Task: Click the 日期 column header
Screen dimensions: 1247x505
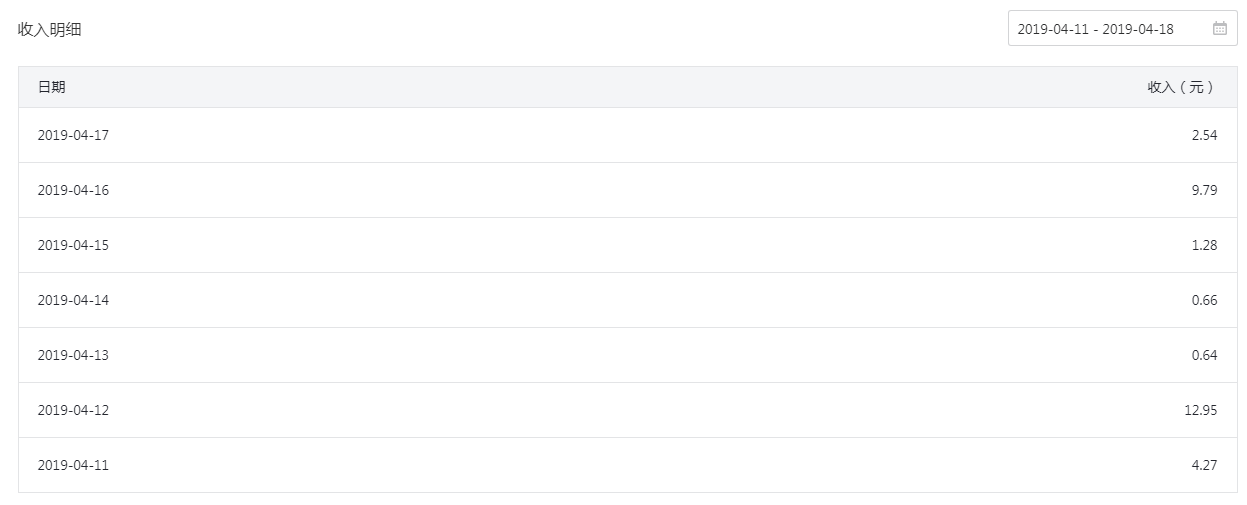Action: 52,87
